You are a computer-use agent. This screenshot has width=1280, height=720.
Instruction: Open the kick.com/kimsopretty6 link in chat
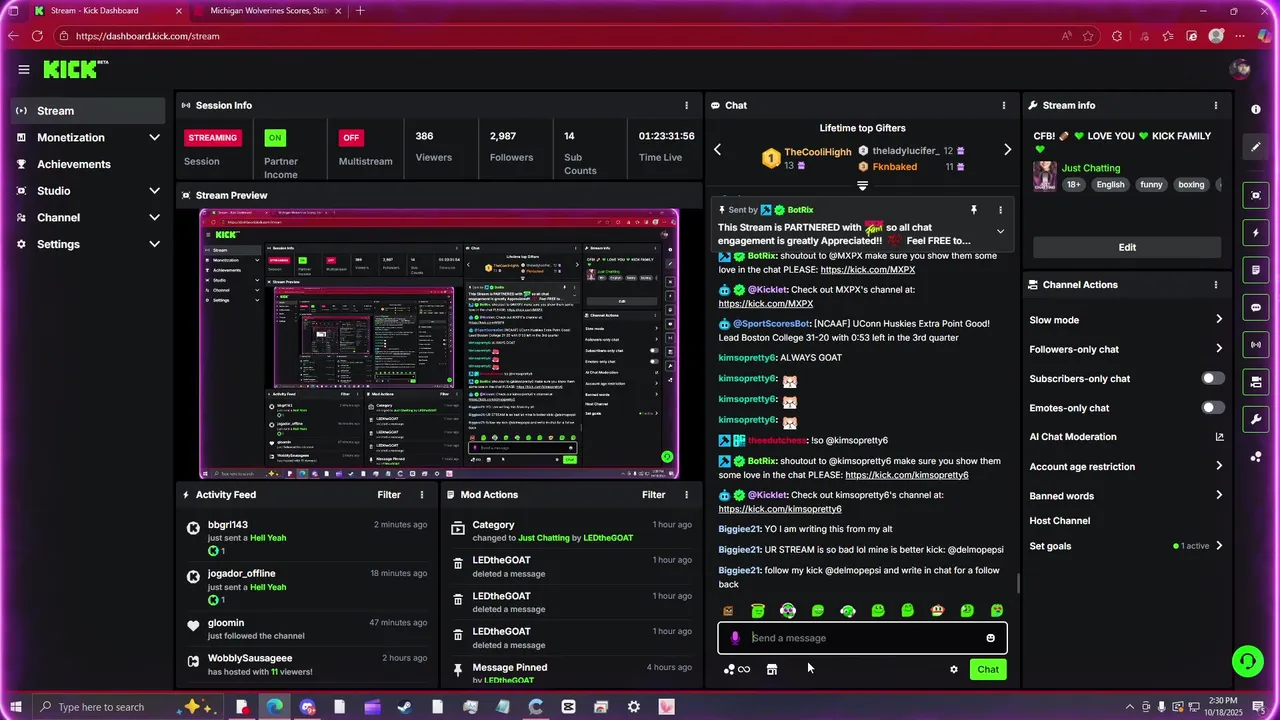[780, 509]
